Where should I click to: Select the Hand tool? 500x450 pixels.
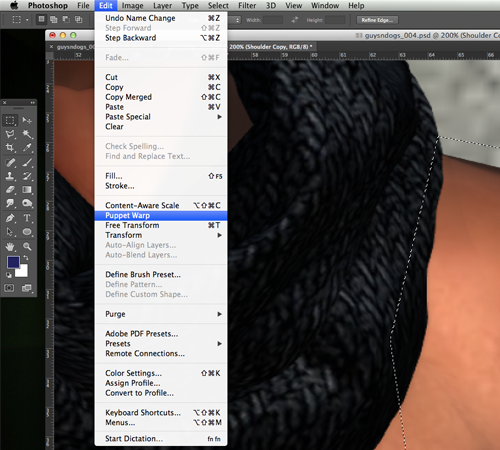(x=10, y=247)
